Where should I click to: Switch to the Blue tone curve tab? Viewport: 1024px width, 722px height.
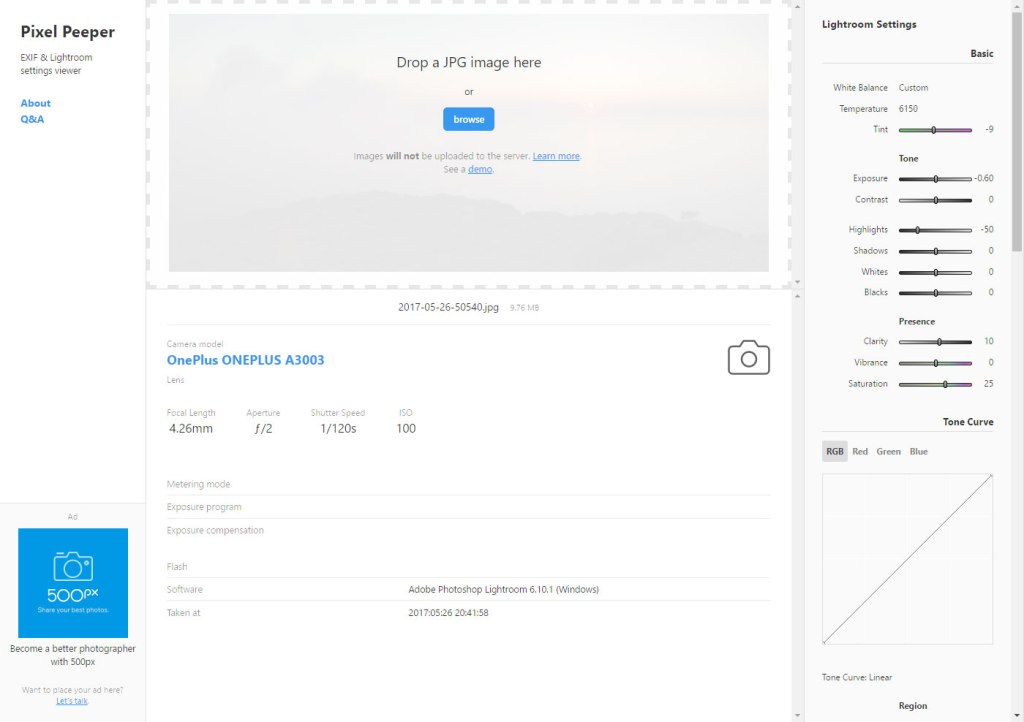click(918, 451)
